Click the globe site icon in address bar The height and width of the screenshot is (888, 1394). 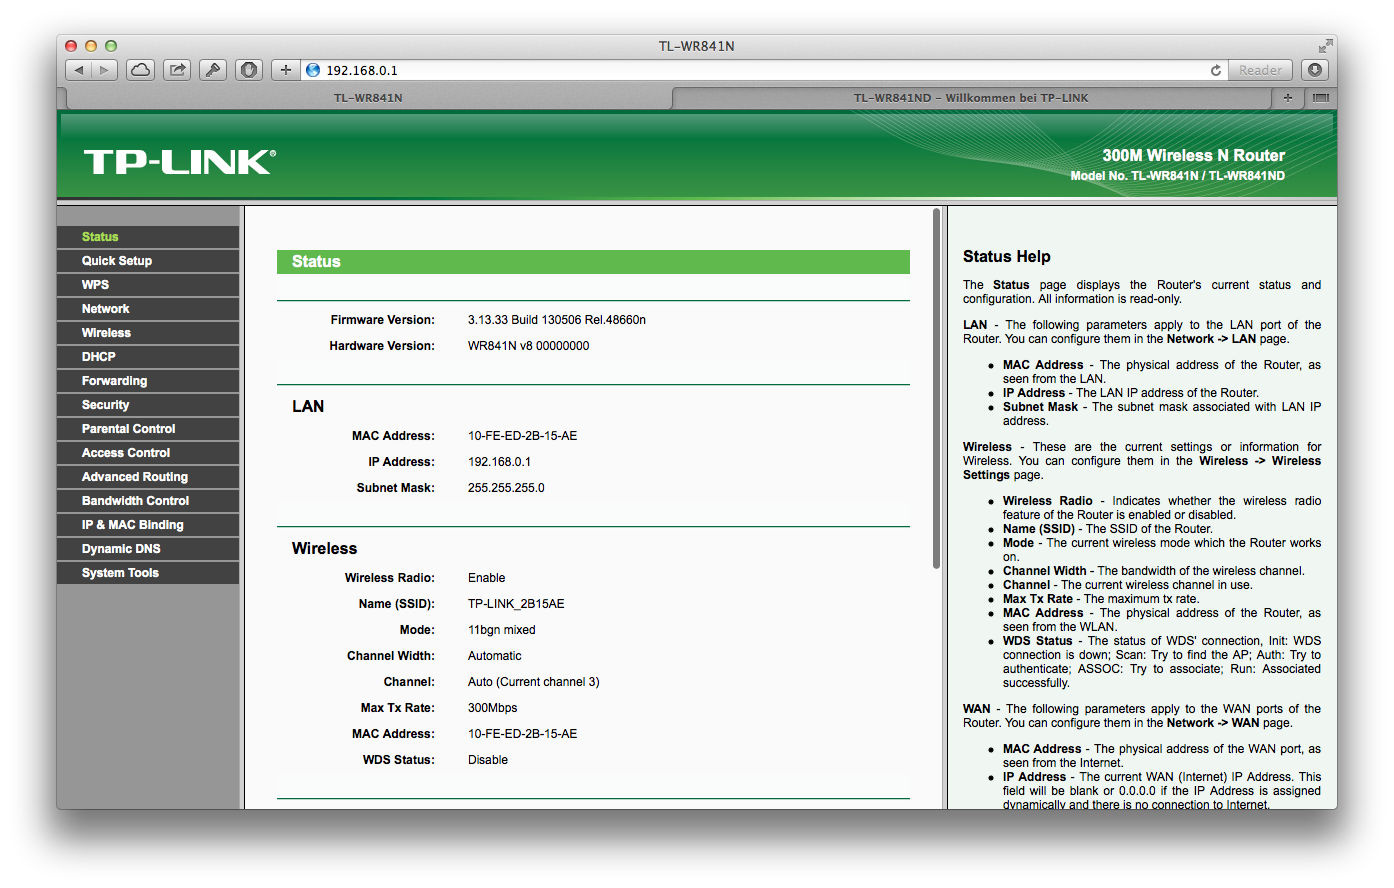(313, 70)
